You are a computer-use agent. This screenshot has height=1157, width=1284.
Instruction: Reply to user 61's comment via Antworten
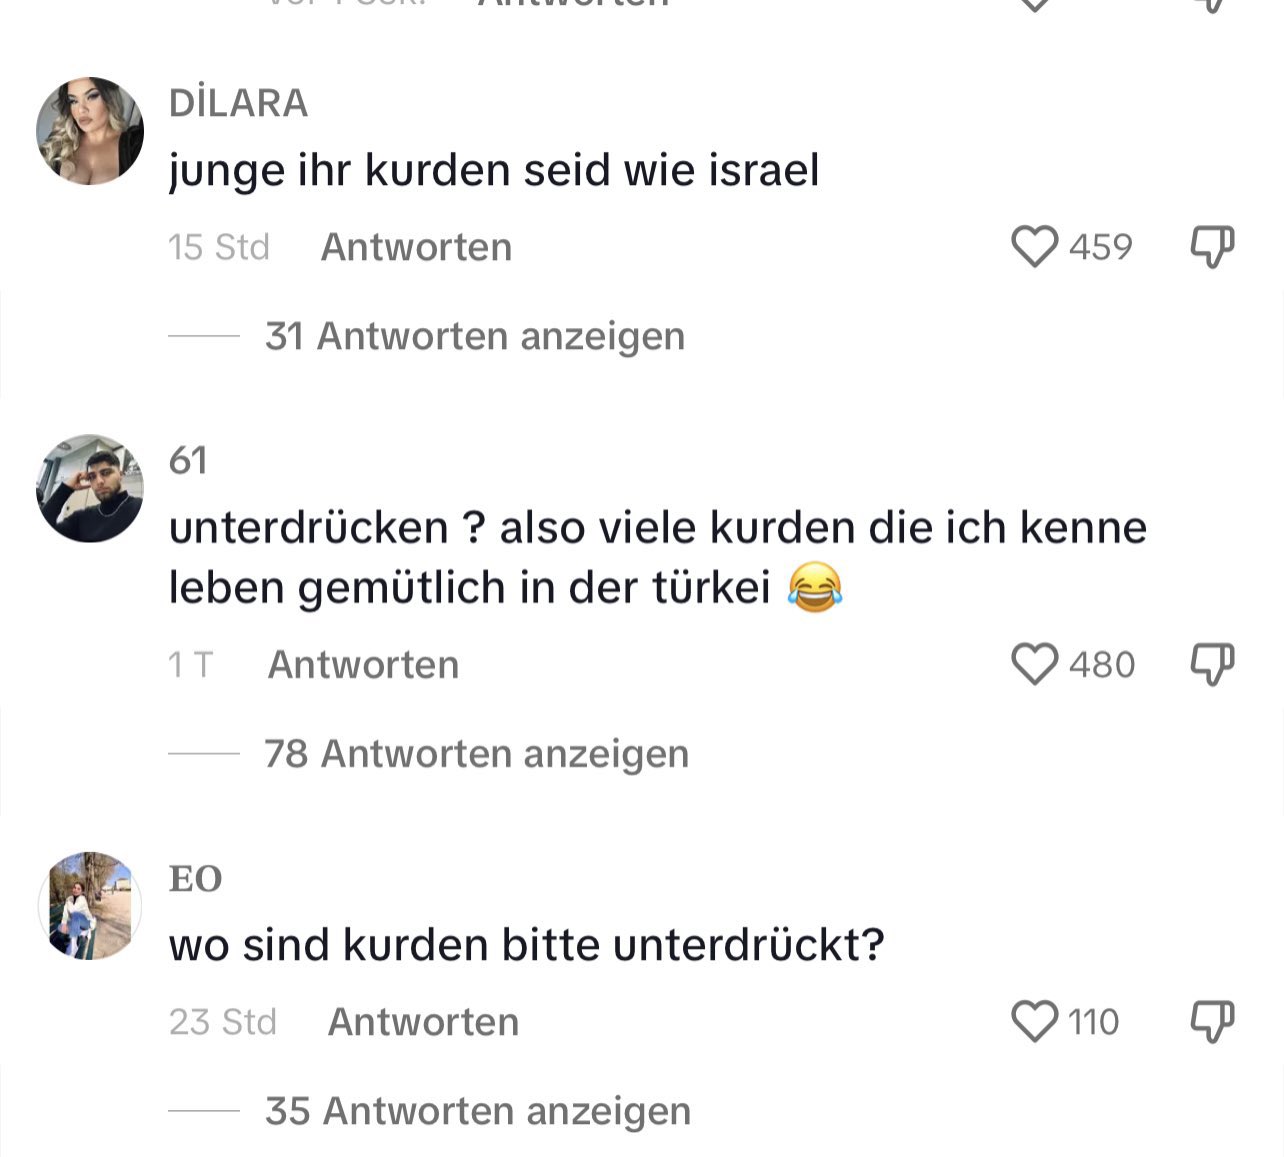pyautogui.click(x=363, y=664)
